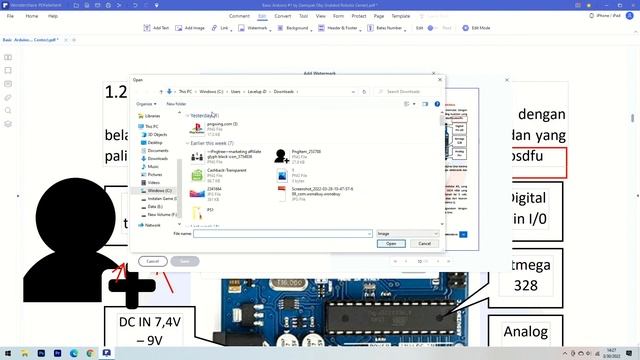640x360 pixels.
Task: Go up one folder in Open dialog
Action: (161, 92)
